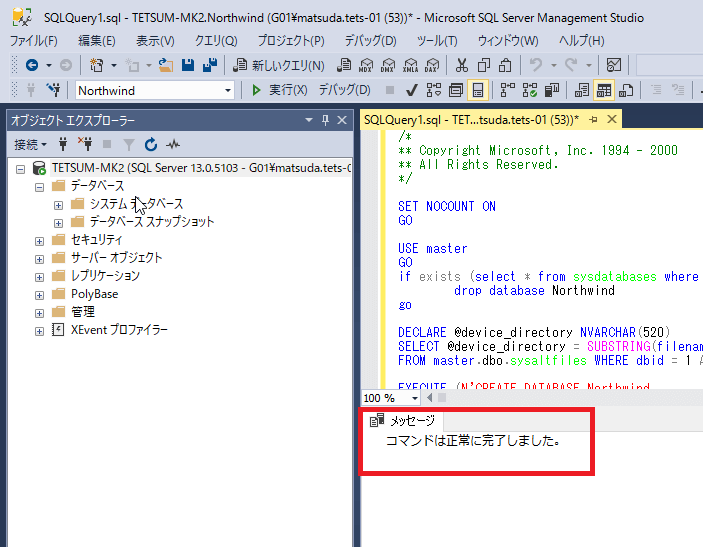
Task: Click the Disconnect plug icon with red X
Action: tap(84, 144)
